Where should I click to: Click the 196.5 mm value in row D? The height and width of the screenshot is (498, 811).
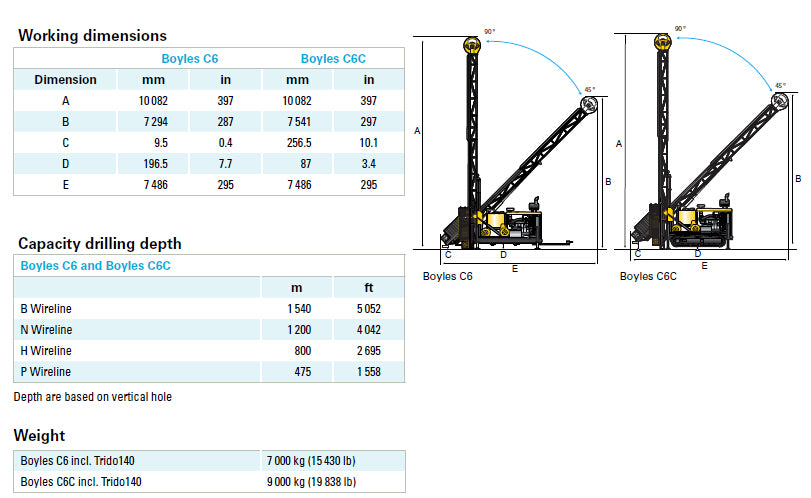pos(156,164)
